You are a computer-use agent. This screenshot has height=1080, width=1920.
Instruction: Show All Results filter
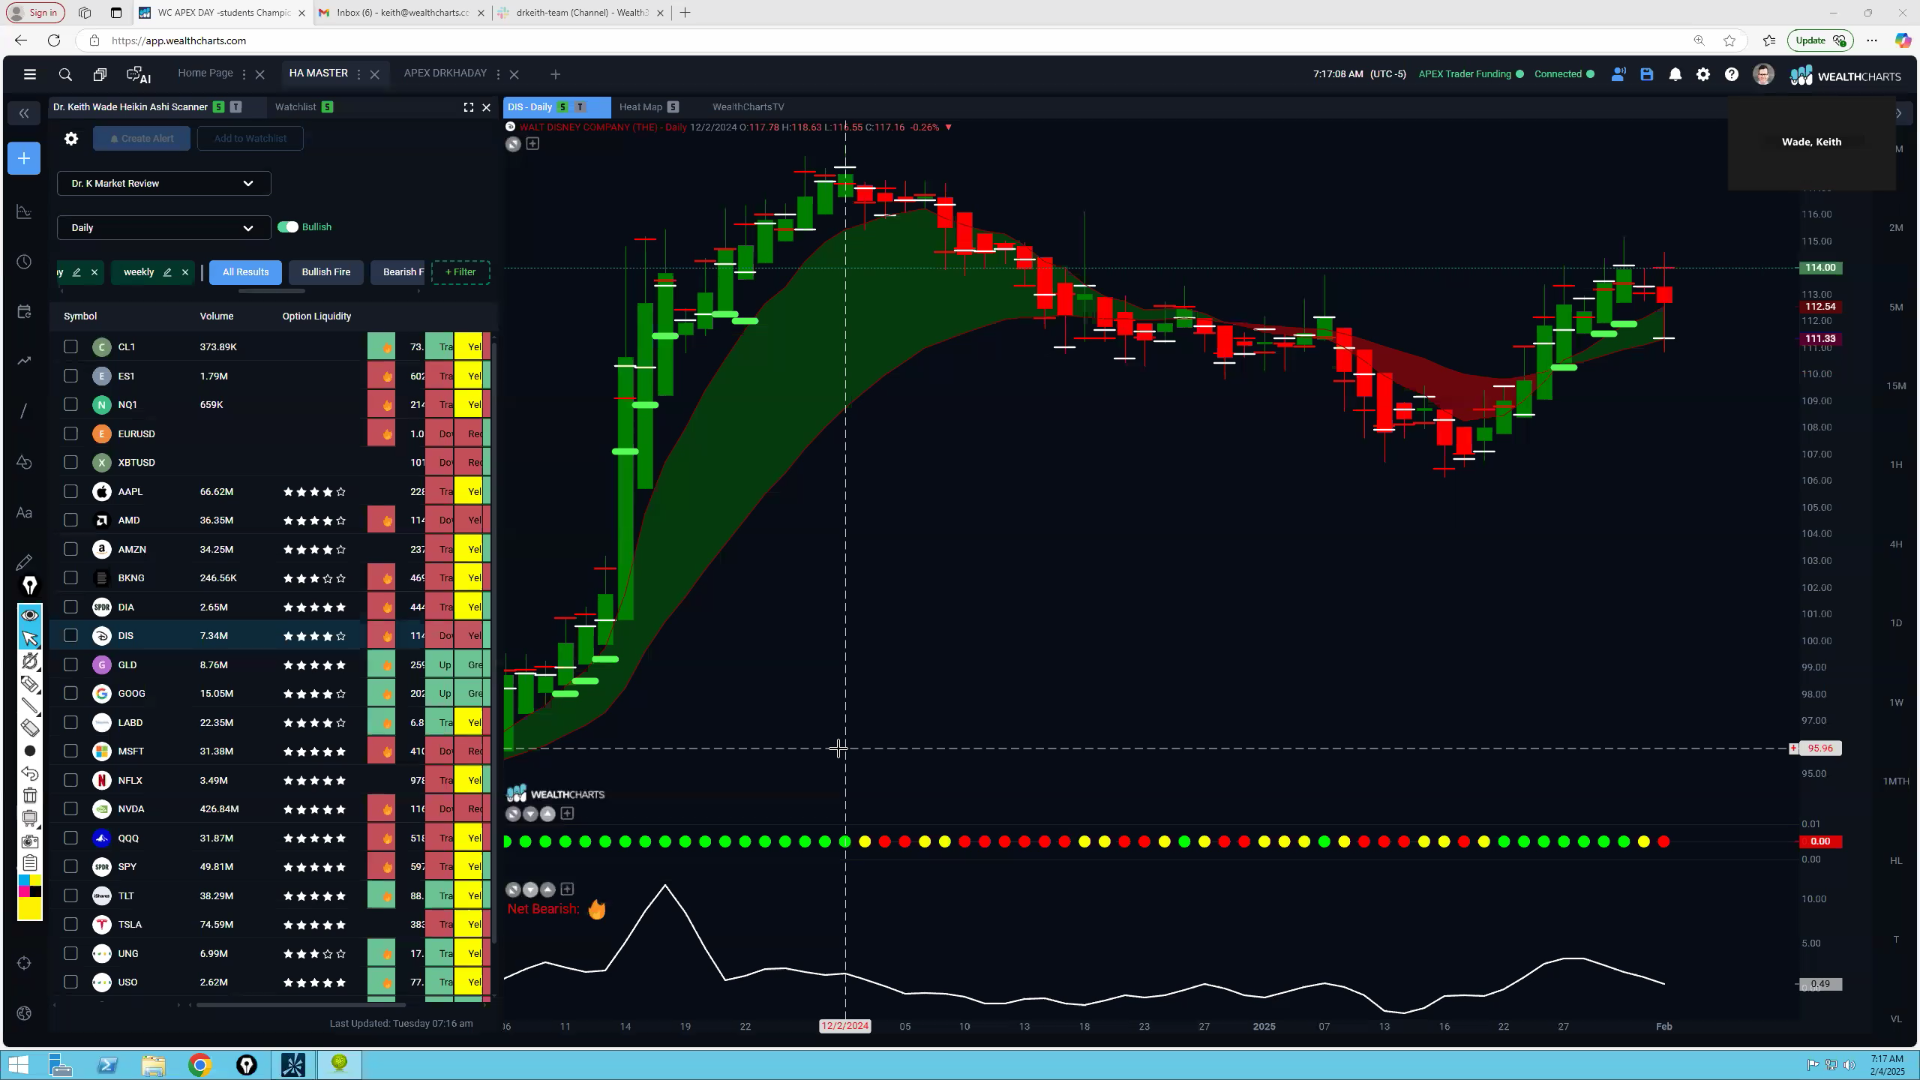[x=245, y=272]
